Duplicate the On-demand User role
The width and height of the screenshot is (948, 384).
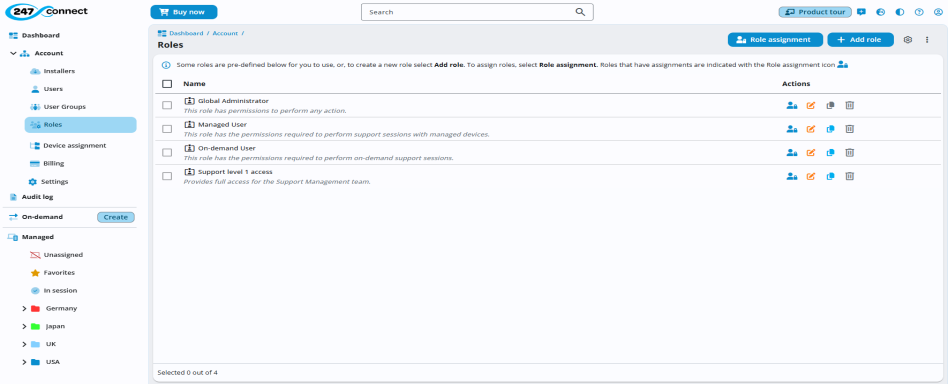(x=830, y=152)
